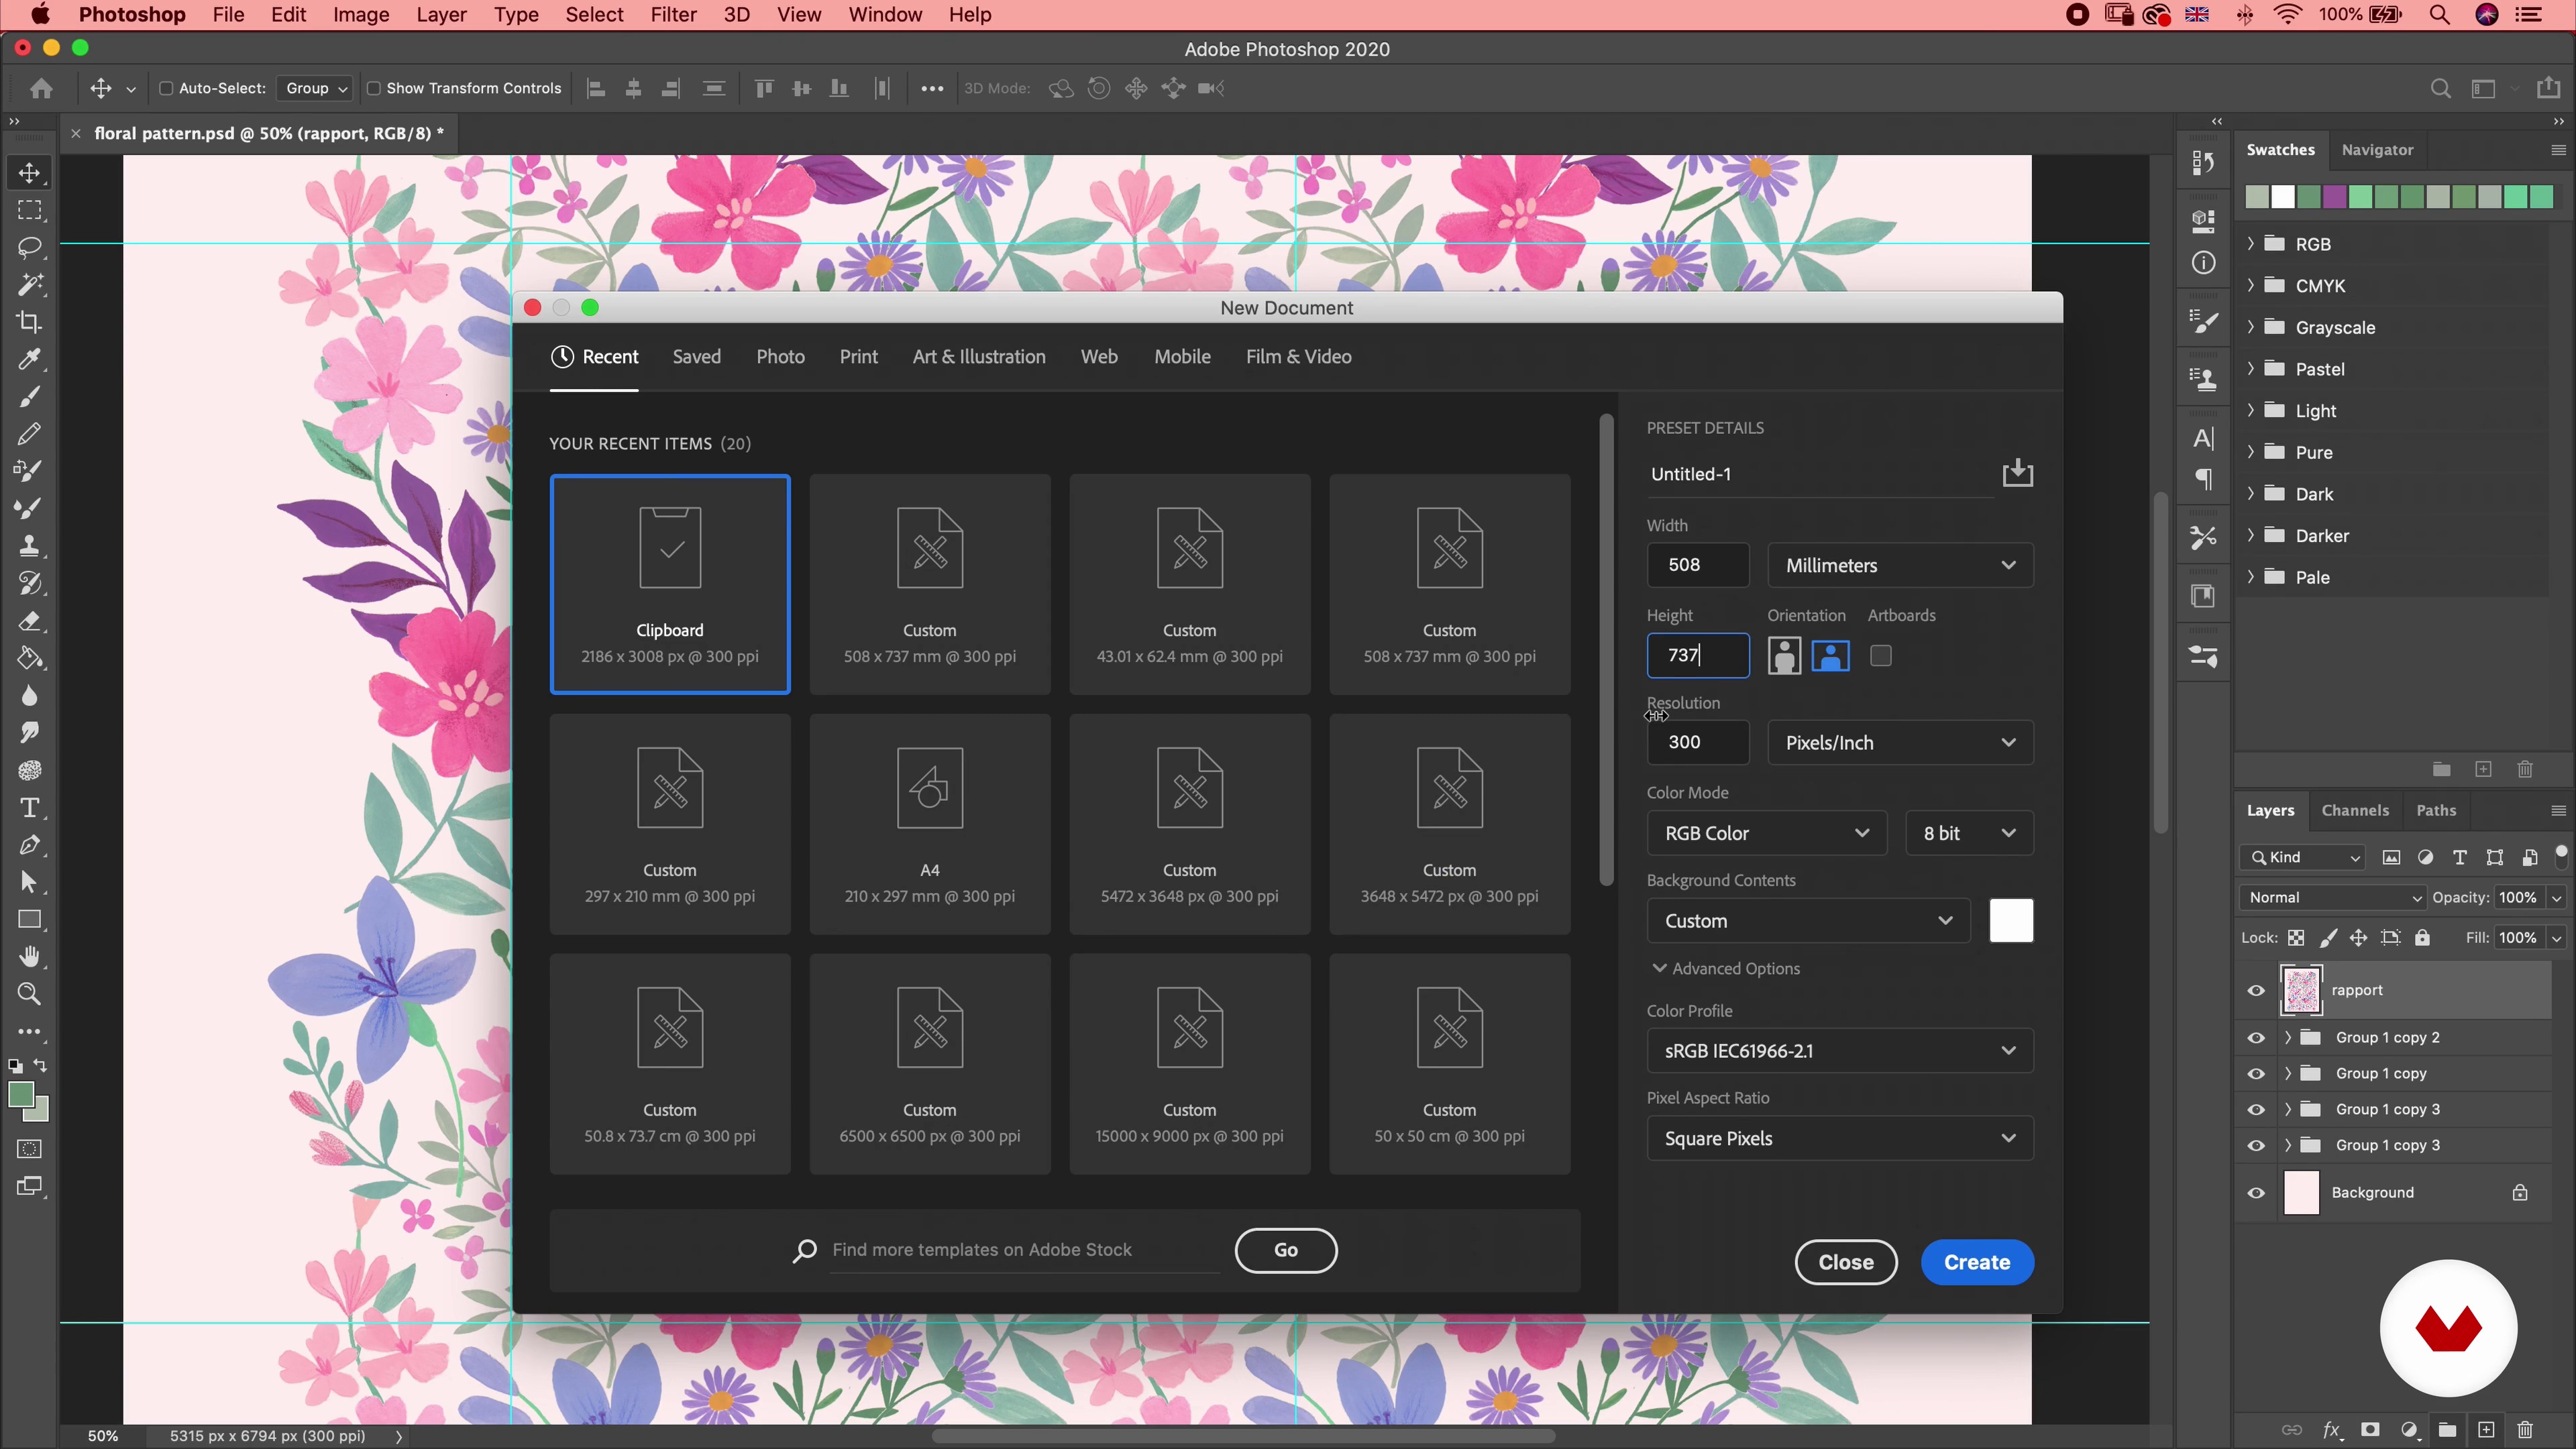Screen dimensions: 2576x1449
Task: Open the Square Pixels aspect ratio dropdown
Action: point(1840,1138)
